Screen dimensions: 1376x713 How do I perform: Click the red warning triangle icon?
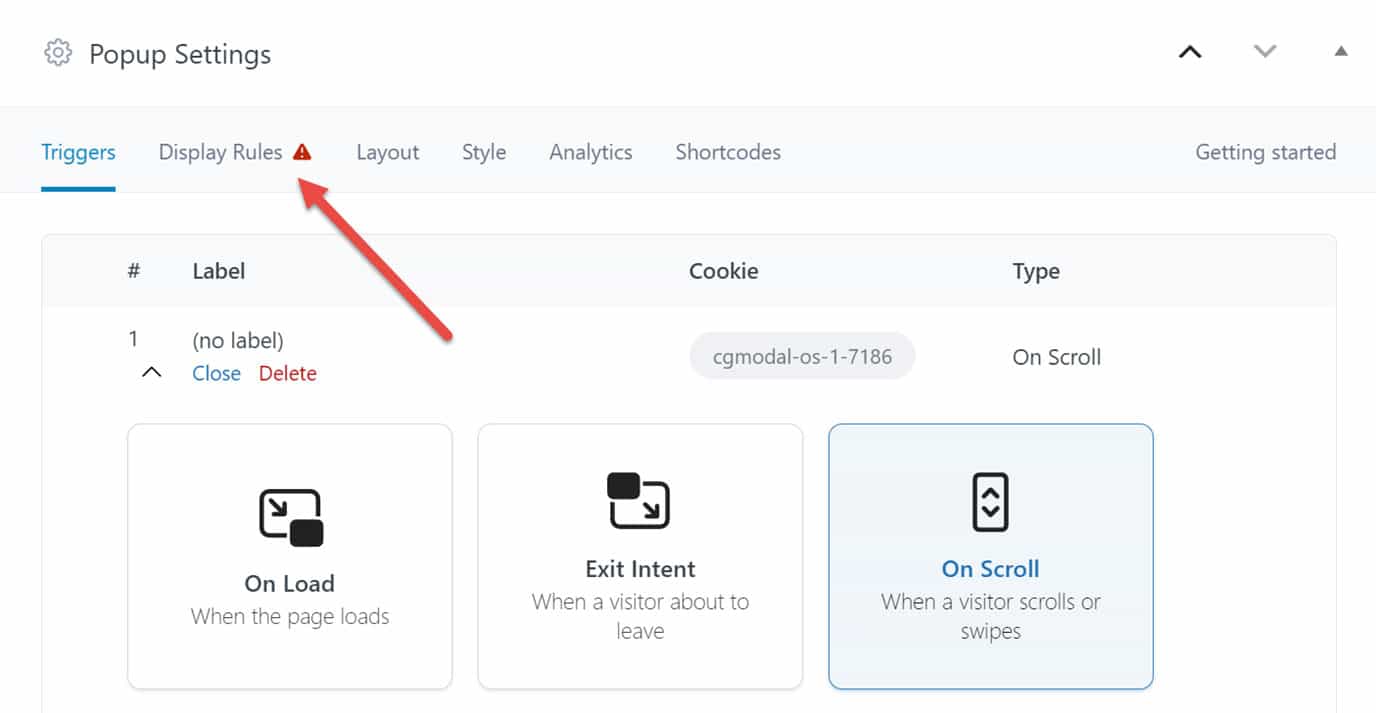(x=302, y=152)
